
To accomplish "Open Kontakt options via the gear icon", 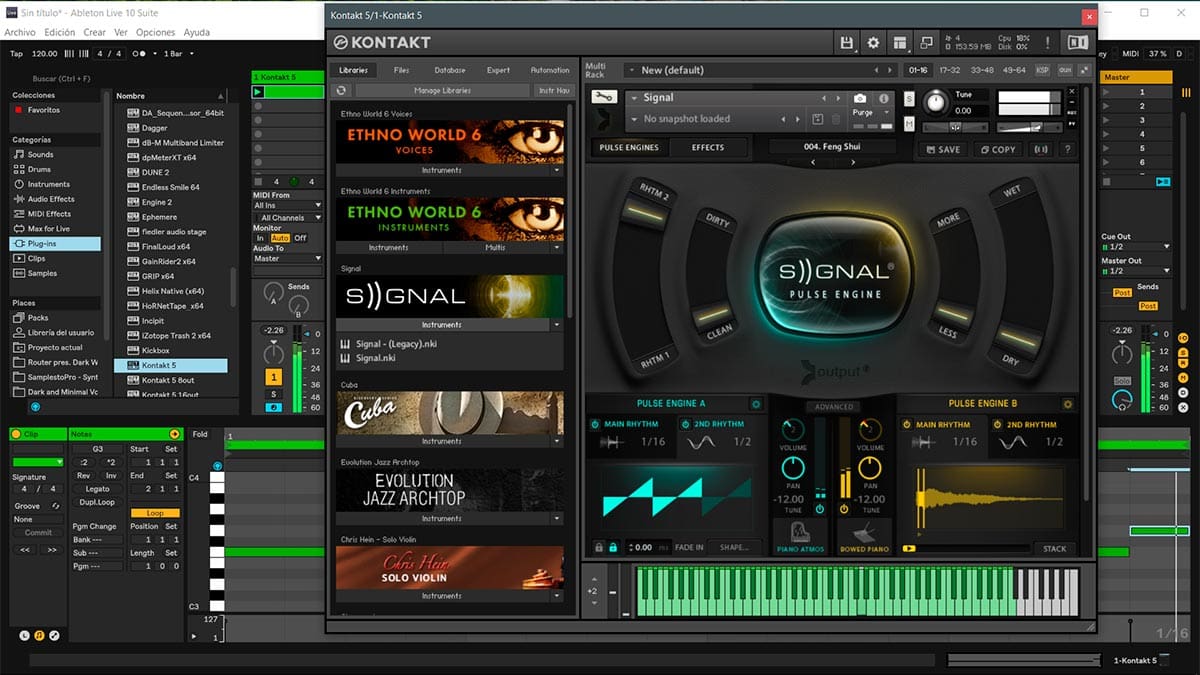I will (873, 42).
